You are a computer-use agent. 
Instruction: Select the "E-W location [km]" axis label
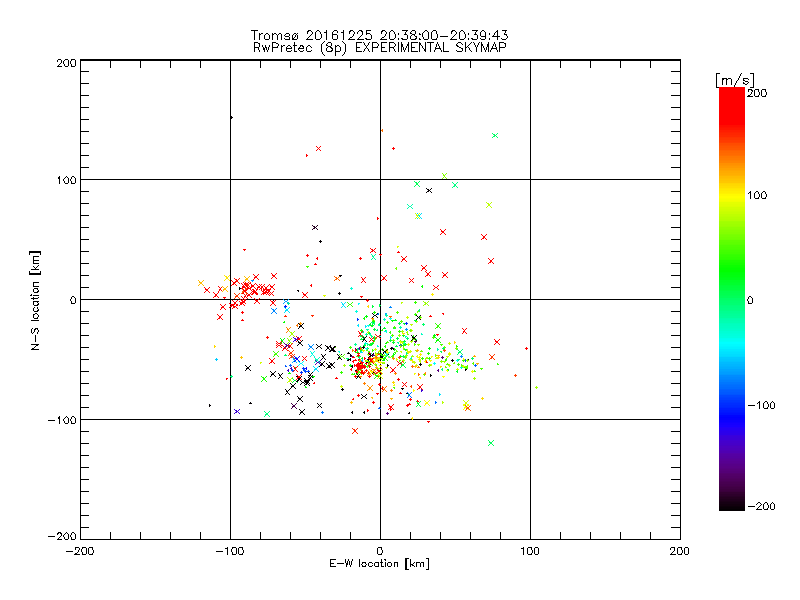coord(380,564)
